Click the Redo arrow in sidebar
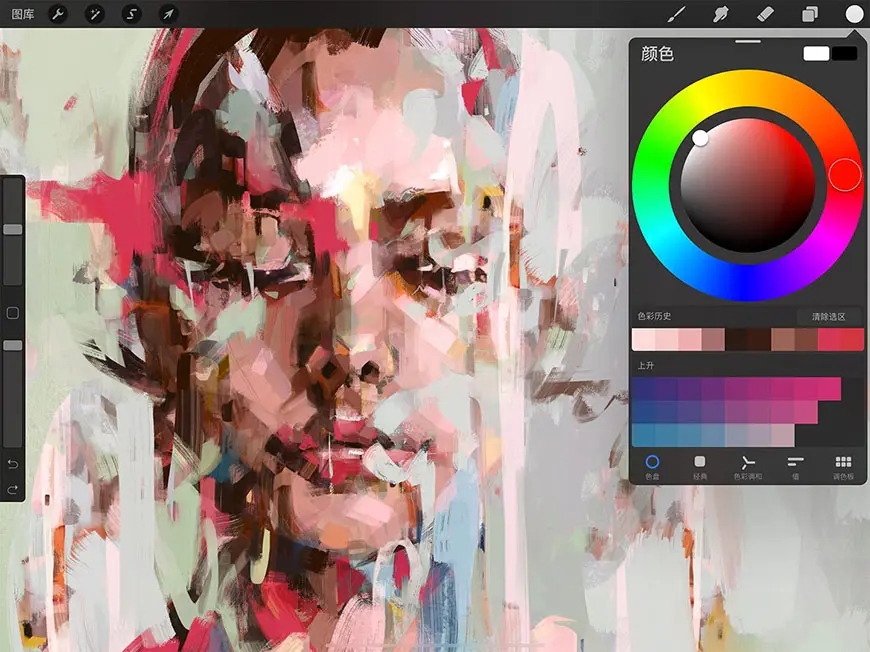This screenshot has width=870, height=652. pyautogui.click(x=13, y=489)
